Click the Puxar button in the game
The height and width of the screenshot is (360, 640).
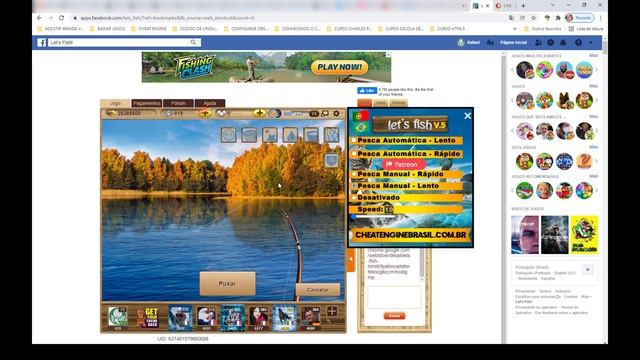tap(227, 283)
